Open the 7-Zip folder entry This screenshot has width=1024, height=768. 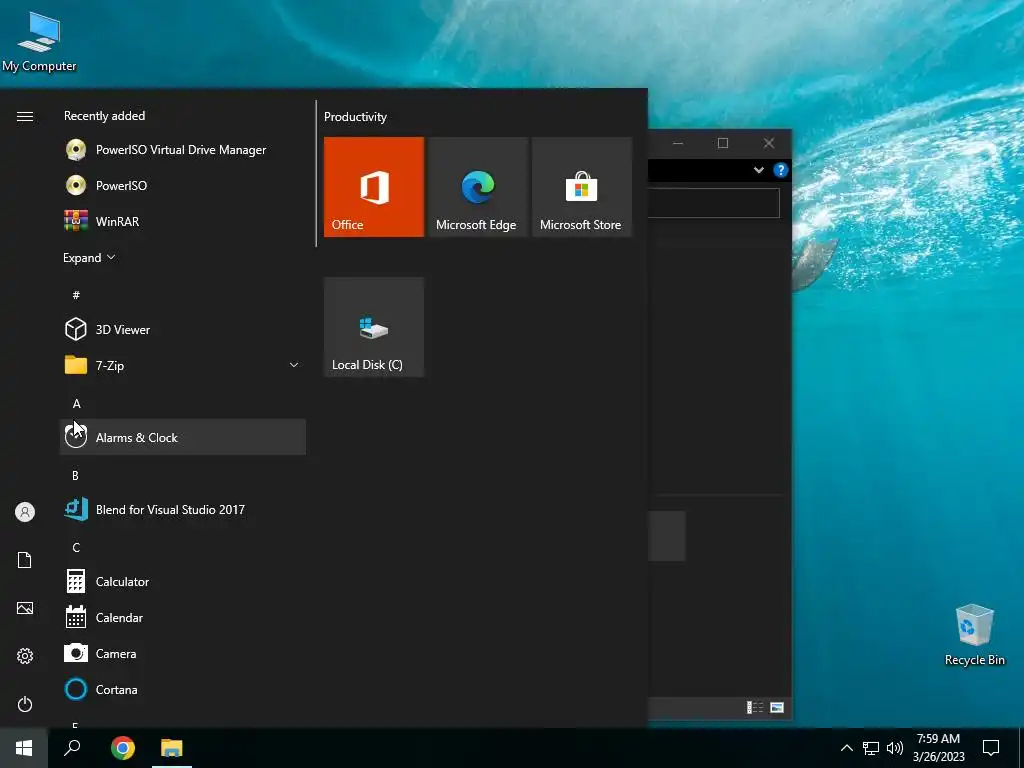183,365
